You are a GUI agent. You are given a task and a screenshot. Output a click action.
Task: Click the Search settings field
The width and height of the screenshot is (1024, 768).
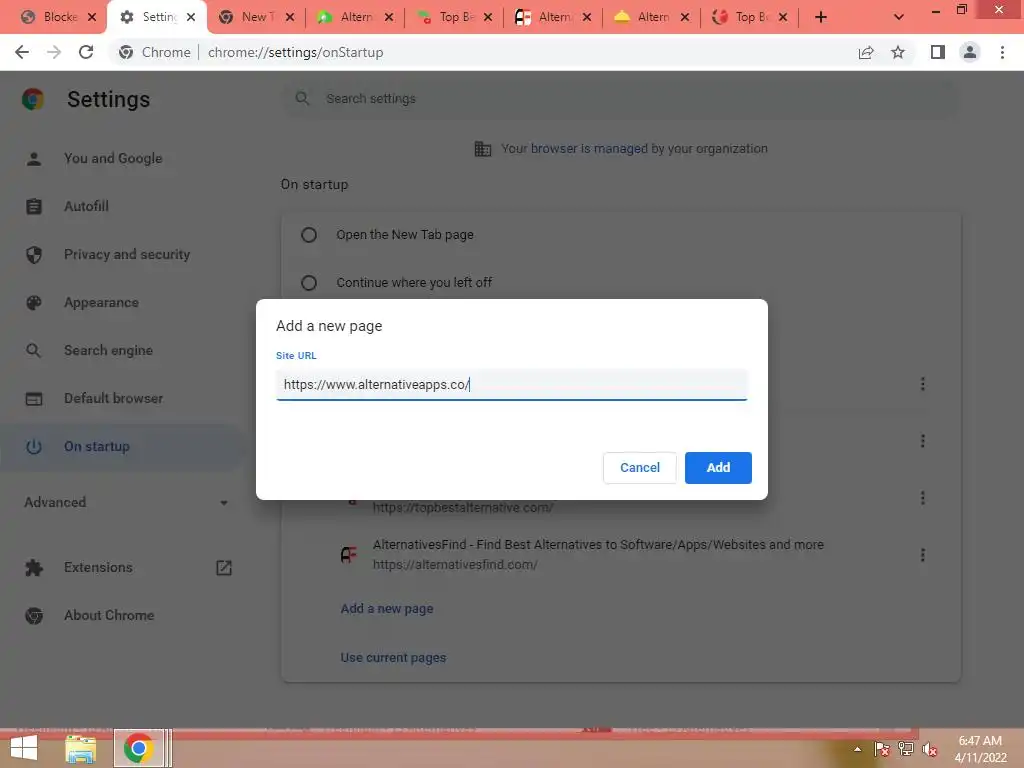(620, 99)
